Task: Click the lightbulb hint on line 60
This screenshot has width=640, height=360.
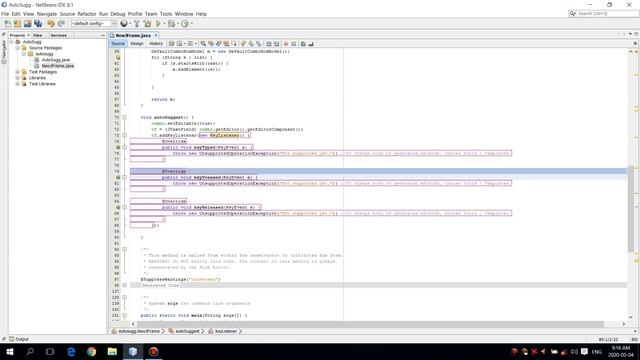Action: click(x=118, y=58)
